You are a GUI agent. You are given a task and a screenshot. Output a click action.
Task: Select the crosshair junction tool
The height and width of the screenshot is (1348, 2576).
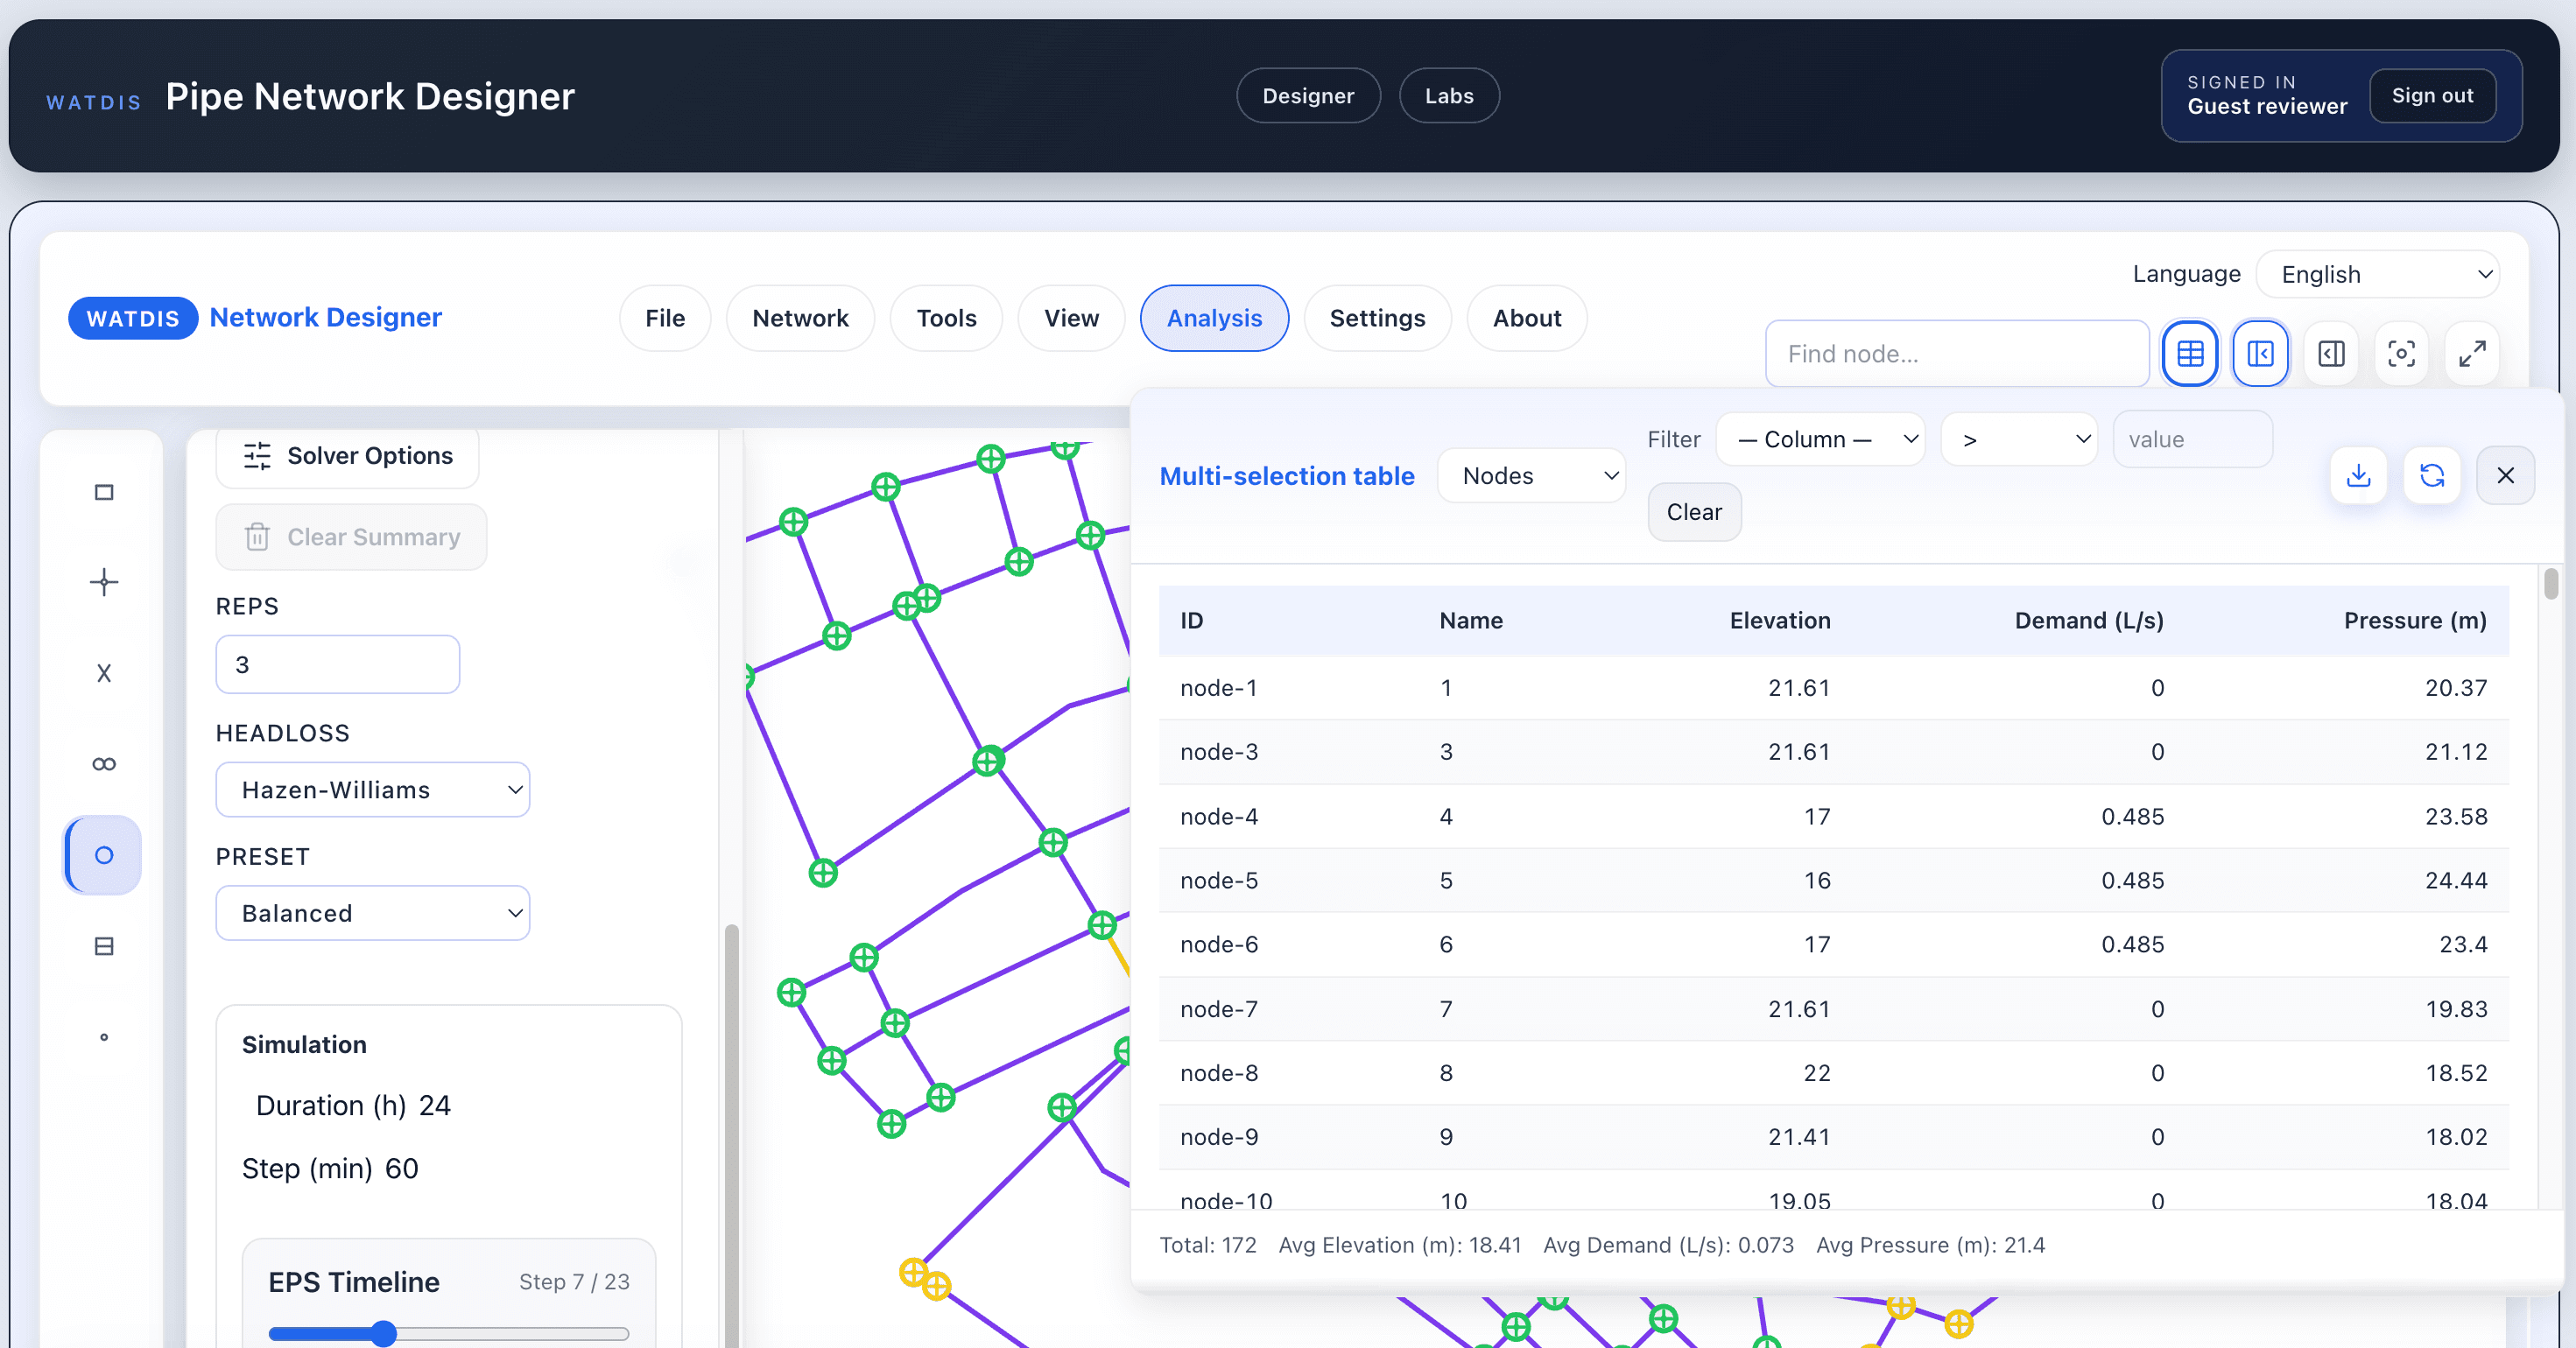point(104,582)
